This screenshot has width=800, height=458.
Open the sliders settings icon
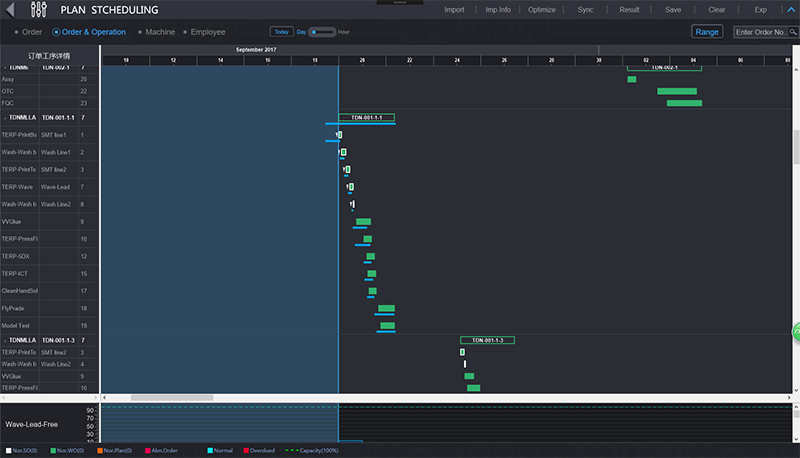click(x=39, y=11)
